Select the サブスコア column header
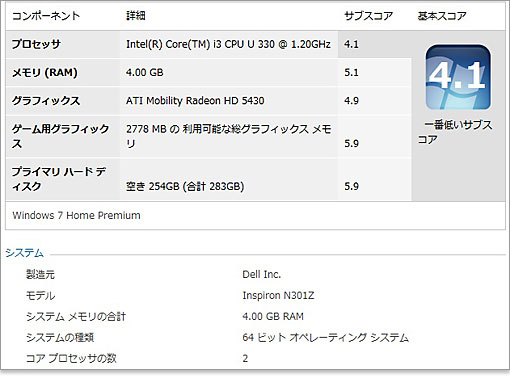The width and height of the screenshot is (510, 377). (368, 16)
